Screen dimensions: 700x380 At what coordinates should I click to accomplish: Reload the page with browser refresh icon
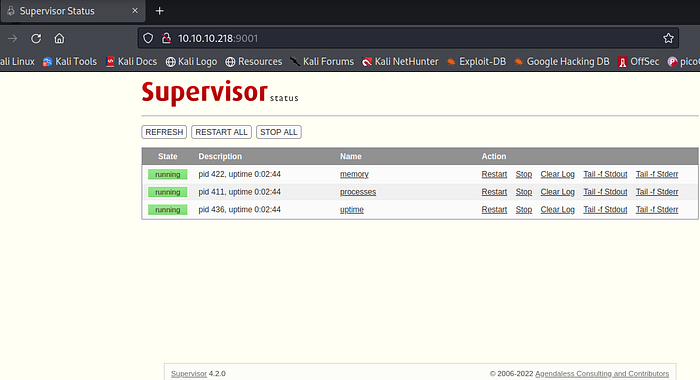pos(36,38)
